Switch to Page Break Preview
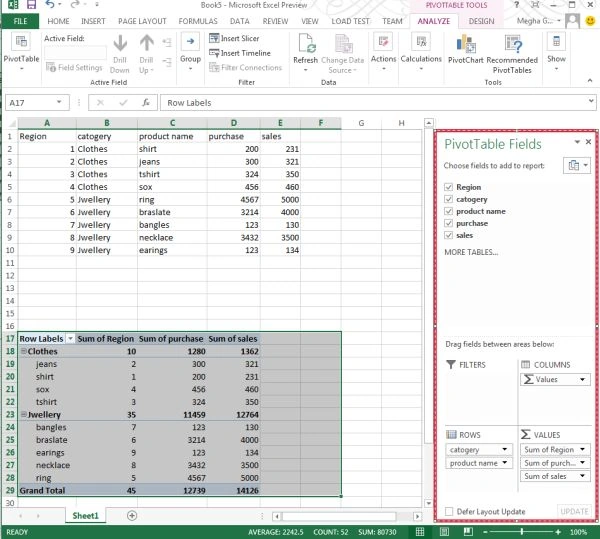This screenshot has height=539, width=600. pyautogui.click(x=468, y=532)
